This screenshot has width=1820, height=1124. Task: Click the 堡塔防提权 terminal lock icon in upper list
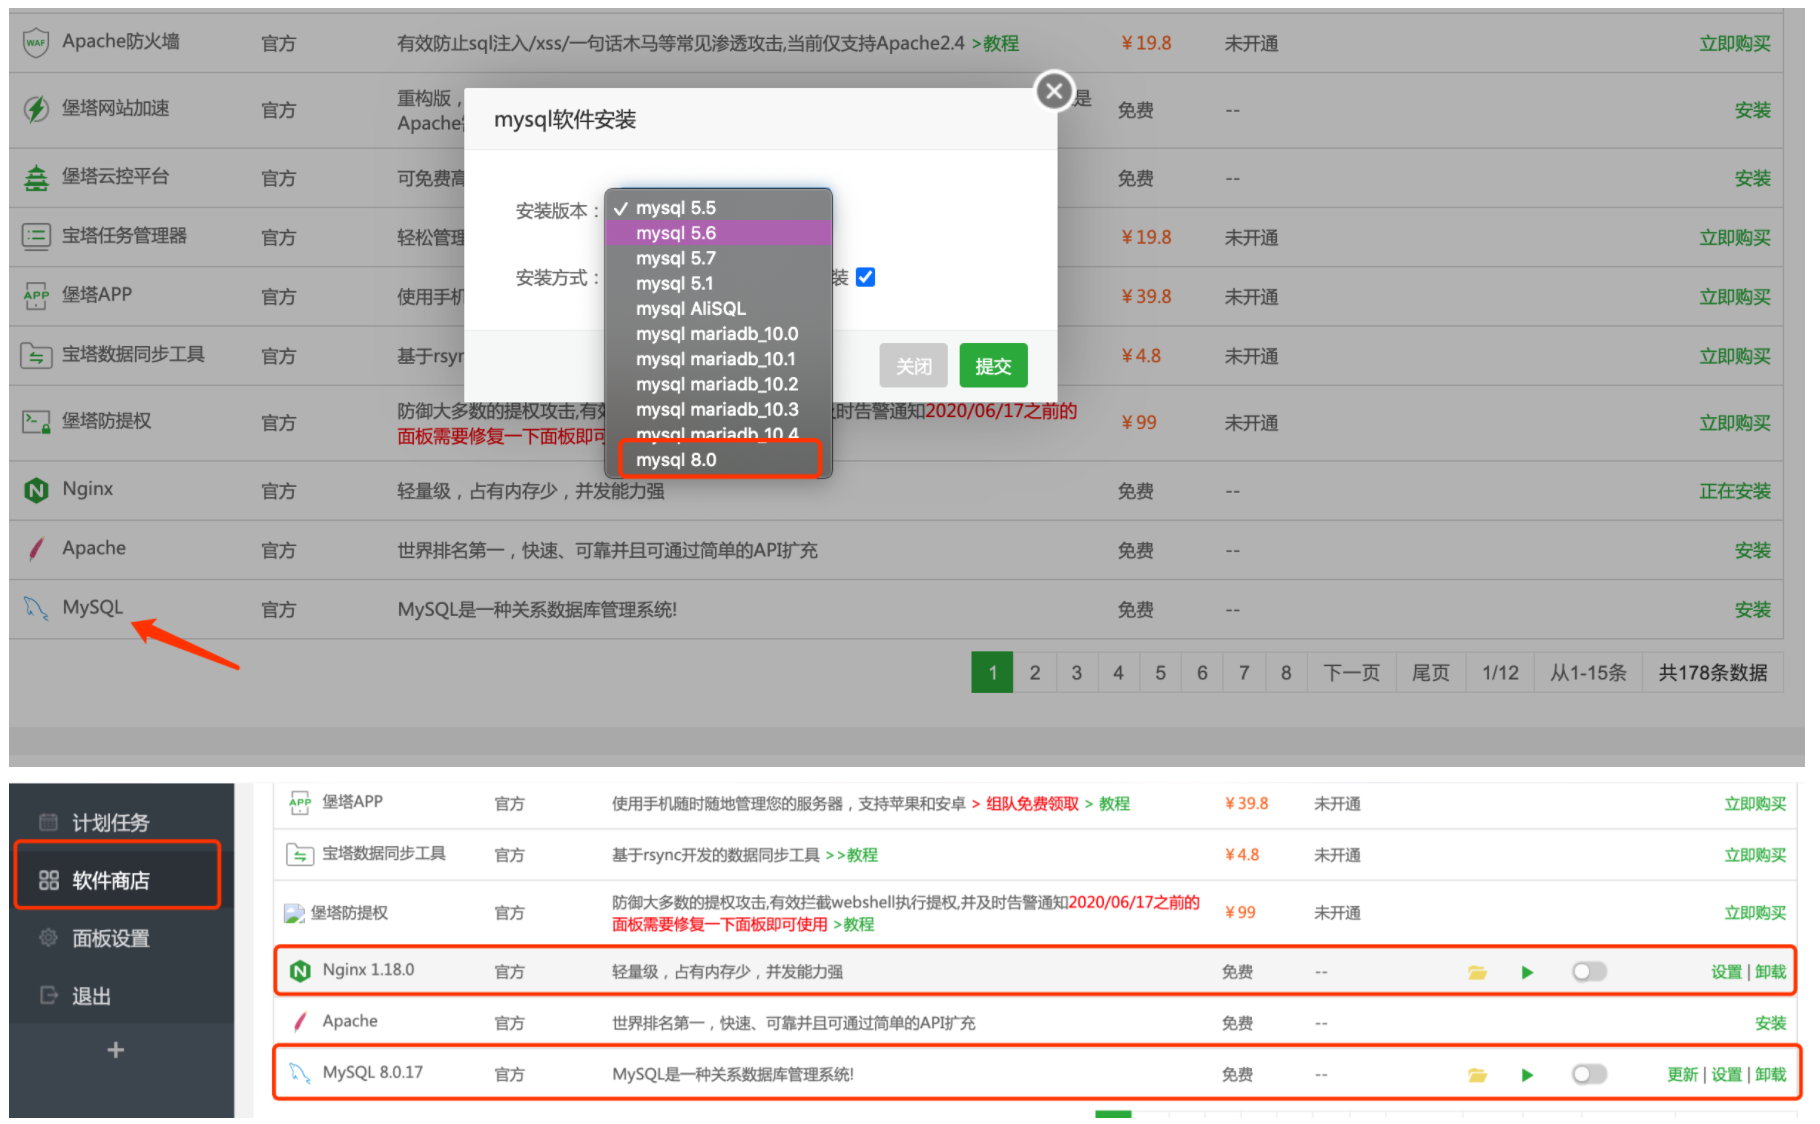coord(36,422)
